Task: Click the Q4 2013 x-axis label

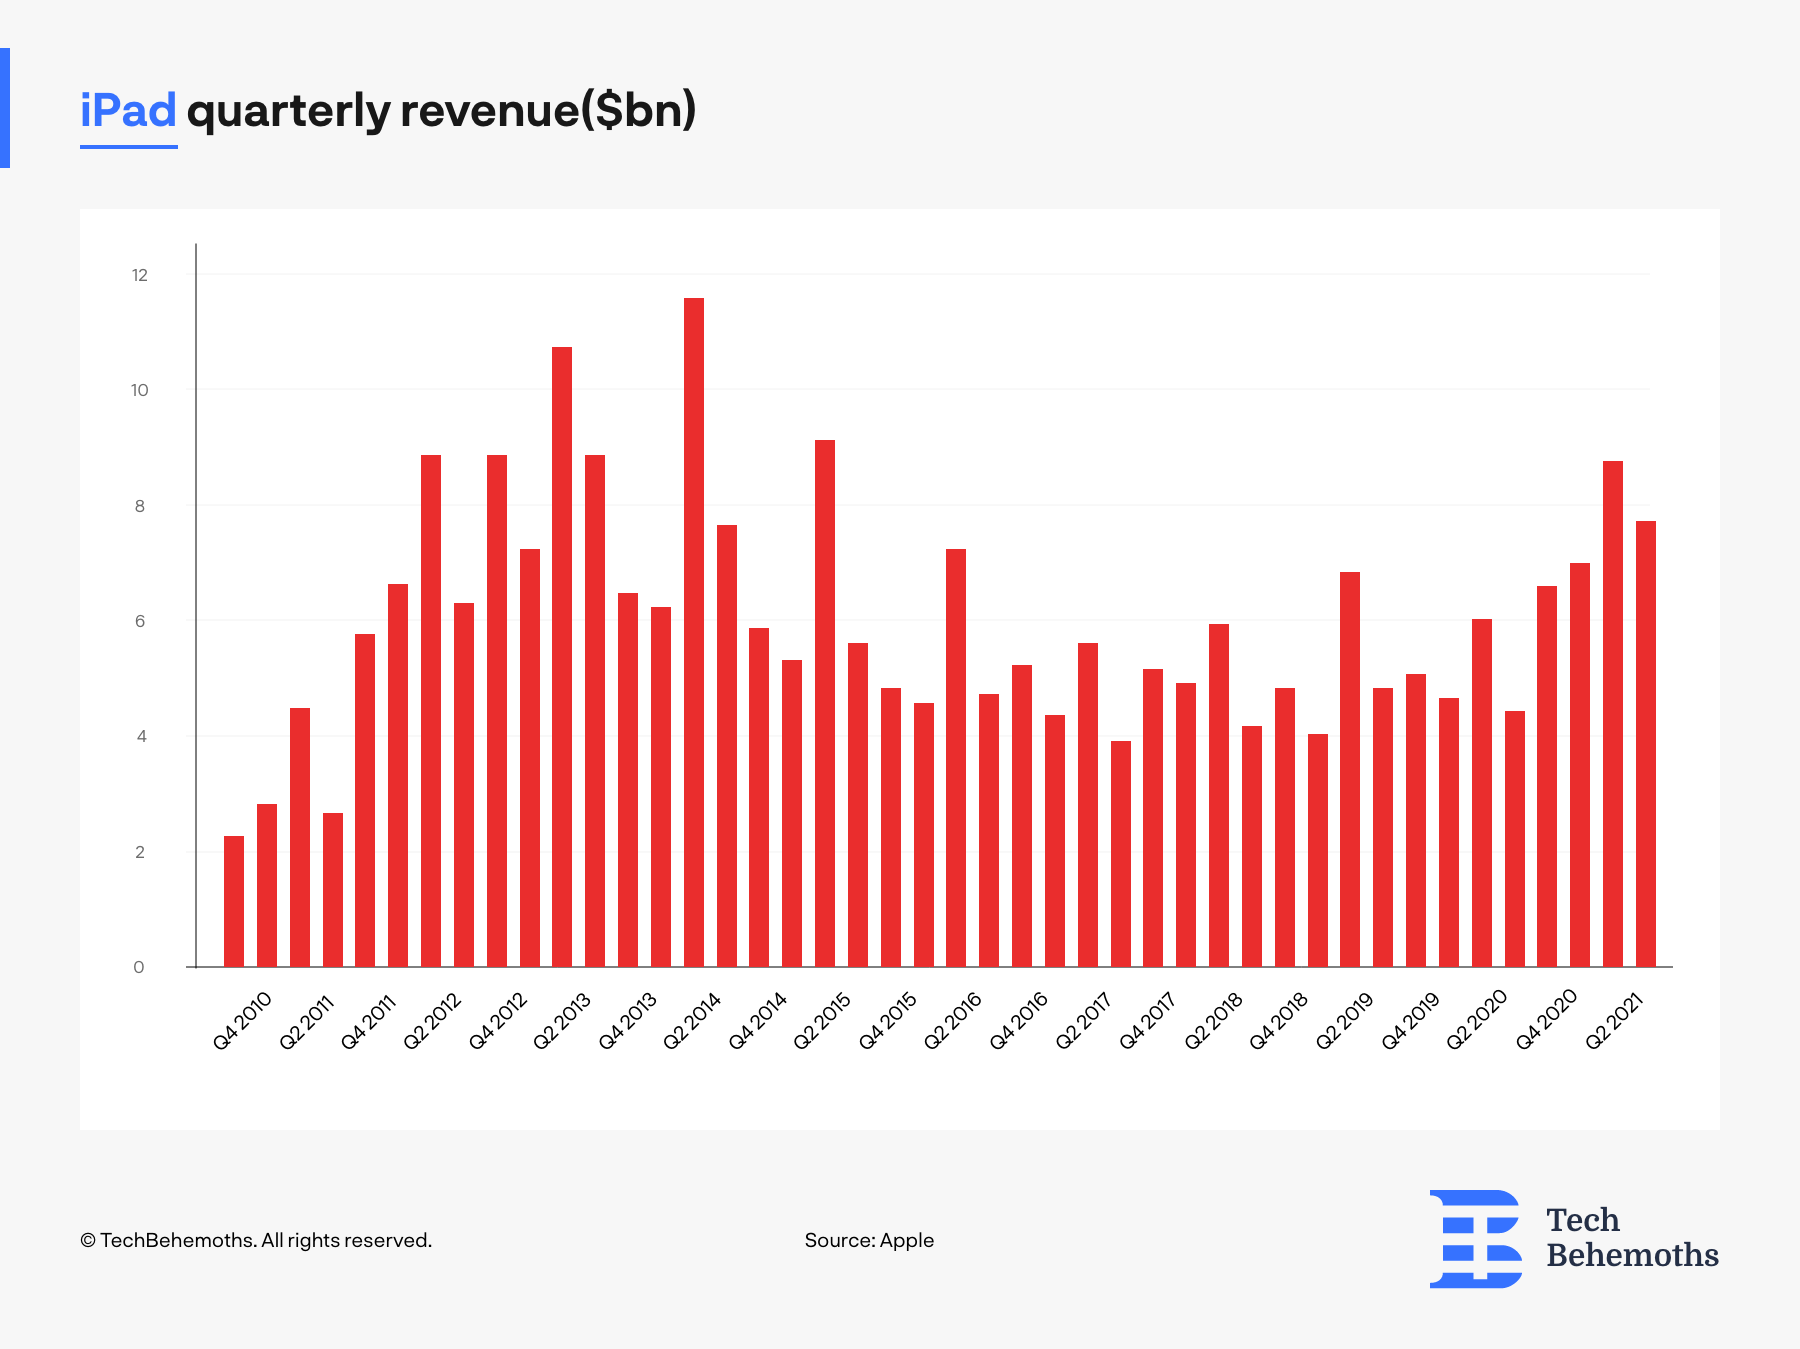Action: click(x=627, y=1021)
